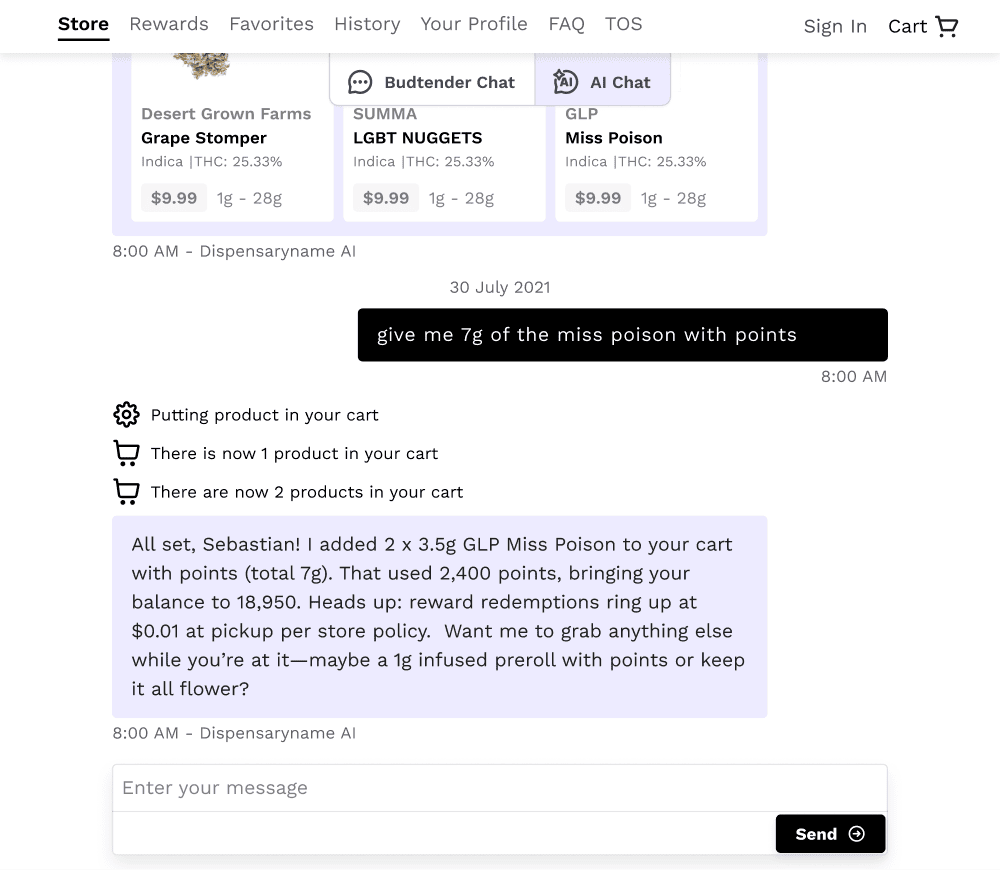Click the Sign In link
This screenshot has height=870, width=1000.
pos(835,26)
